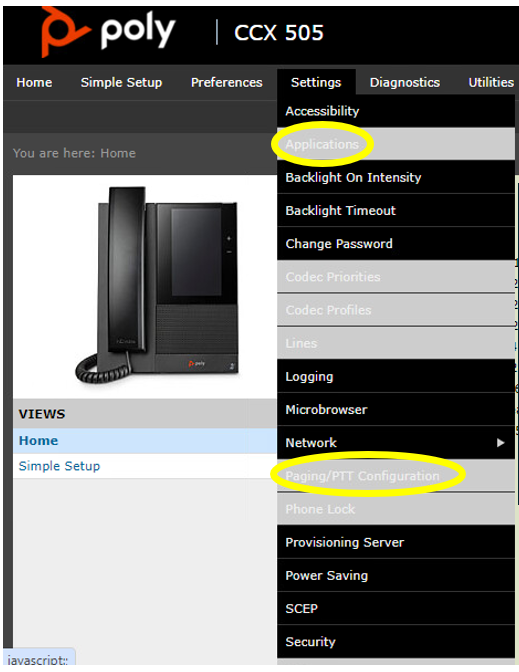Choose Backlight Timeout

click(396, 210)
